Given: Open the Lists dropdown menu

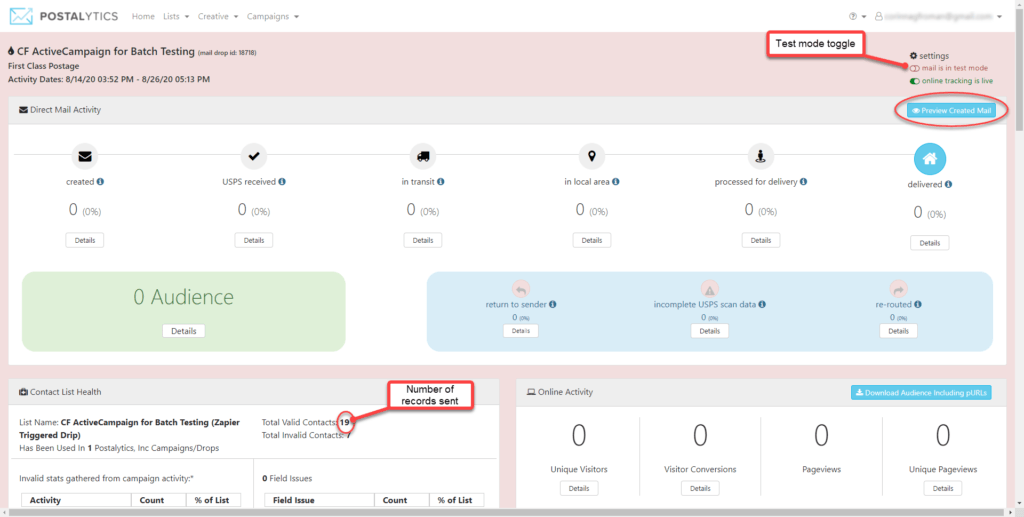Looking at the screenshot, I should click(176, 16).
